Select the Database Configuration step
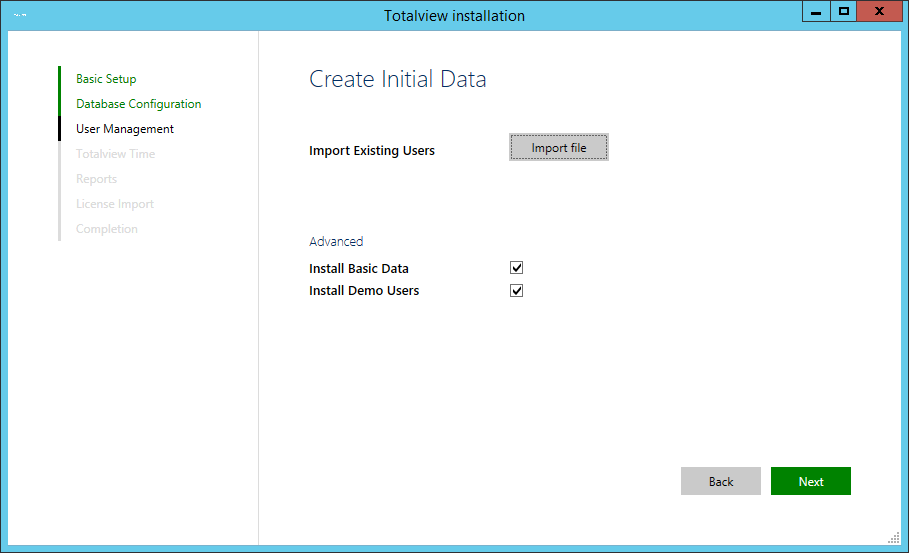Viewport: 909px width, 553px height. pyautogui.click(x=139, y=104)
